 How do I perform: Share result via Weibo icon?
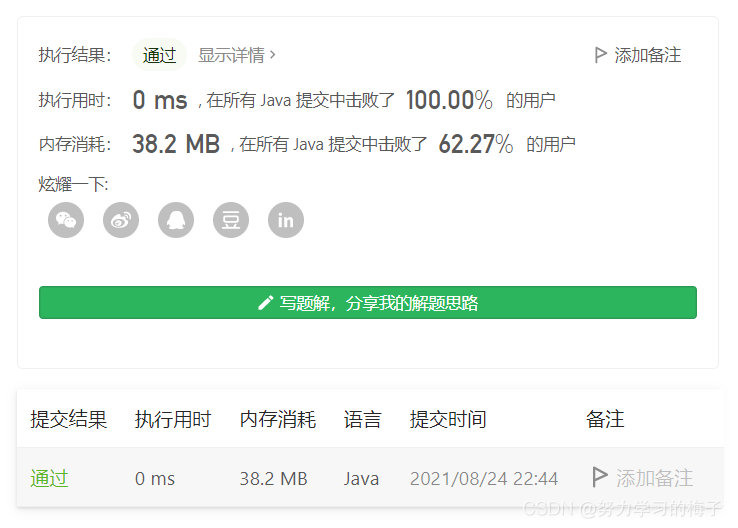pos(121,220)
